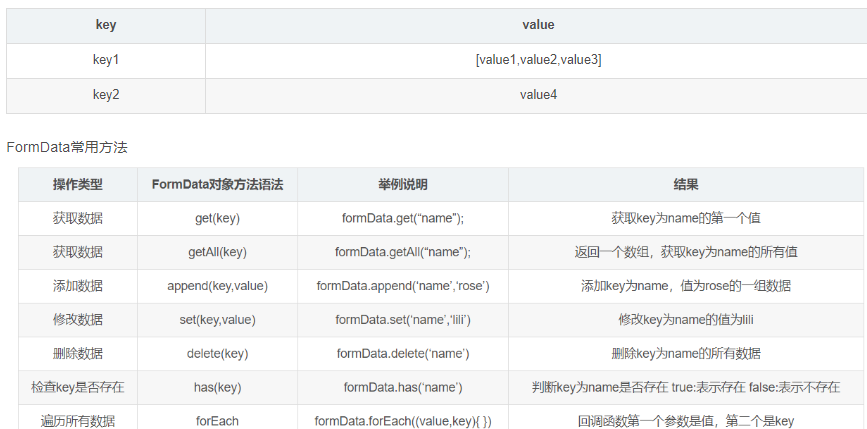The image size is (867, 429).
Task: Click the FormData对象方法语法 column header
Action: [x=217, y=185]
